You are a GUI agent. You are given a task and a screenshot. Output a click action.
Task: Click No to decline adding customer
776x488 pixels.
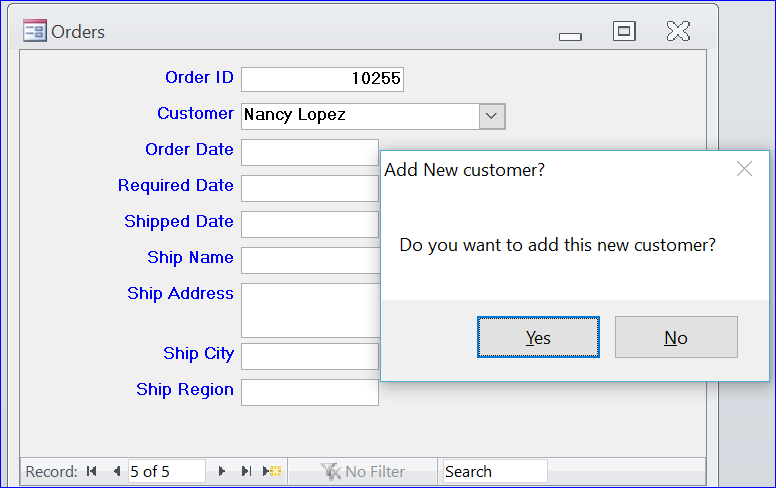(x=676, y=337)
